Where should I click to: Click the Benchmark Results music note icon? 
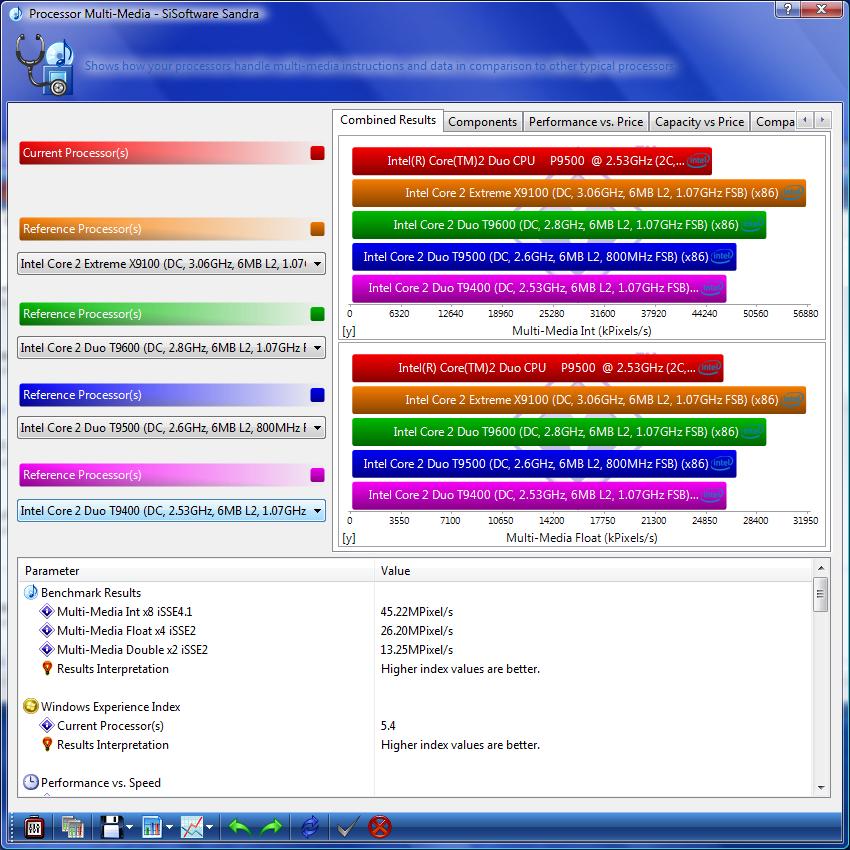click(x=31, y=592)
